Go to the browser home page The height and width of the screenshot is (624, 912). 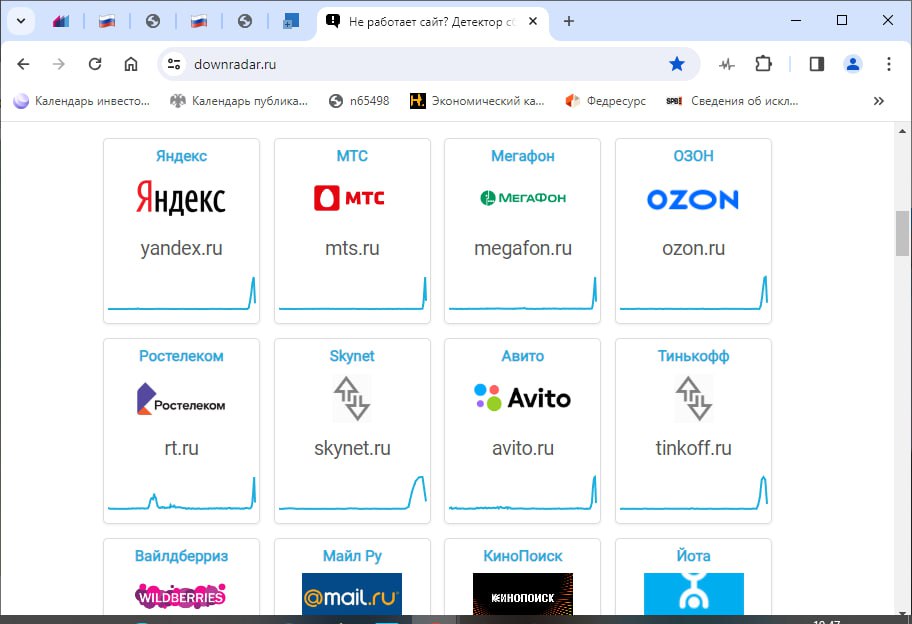coord(131,64)
